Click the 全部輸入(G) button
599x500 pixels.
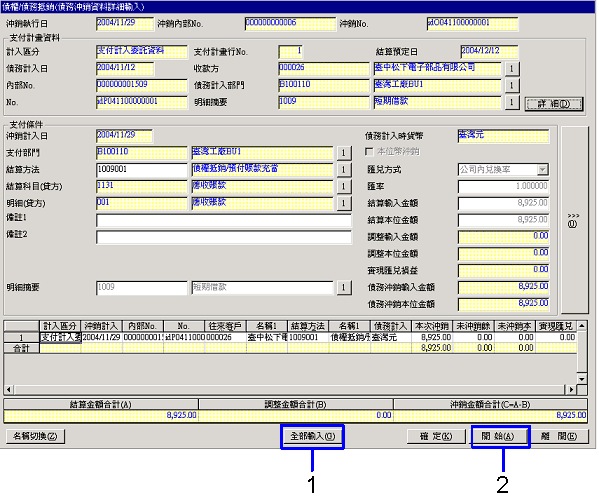[312, 436]
